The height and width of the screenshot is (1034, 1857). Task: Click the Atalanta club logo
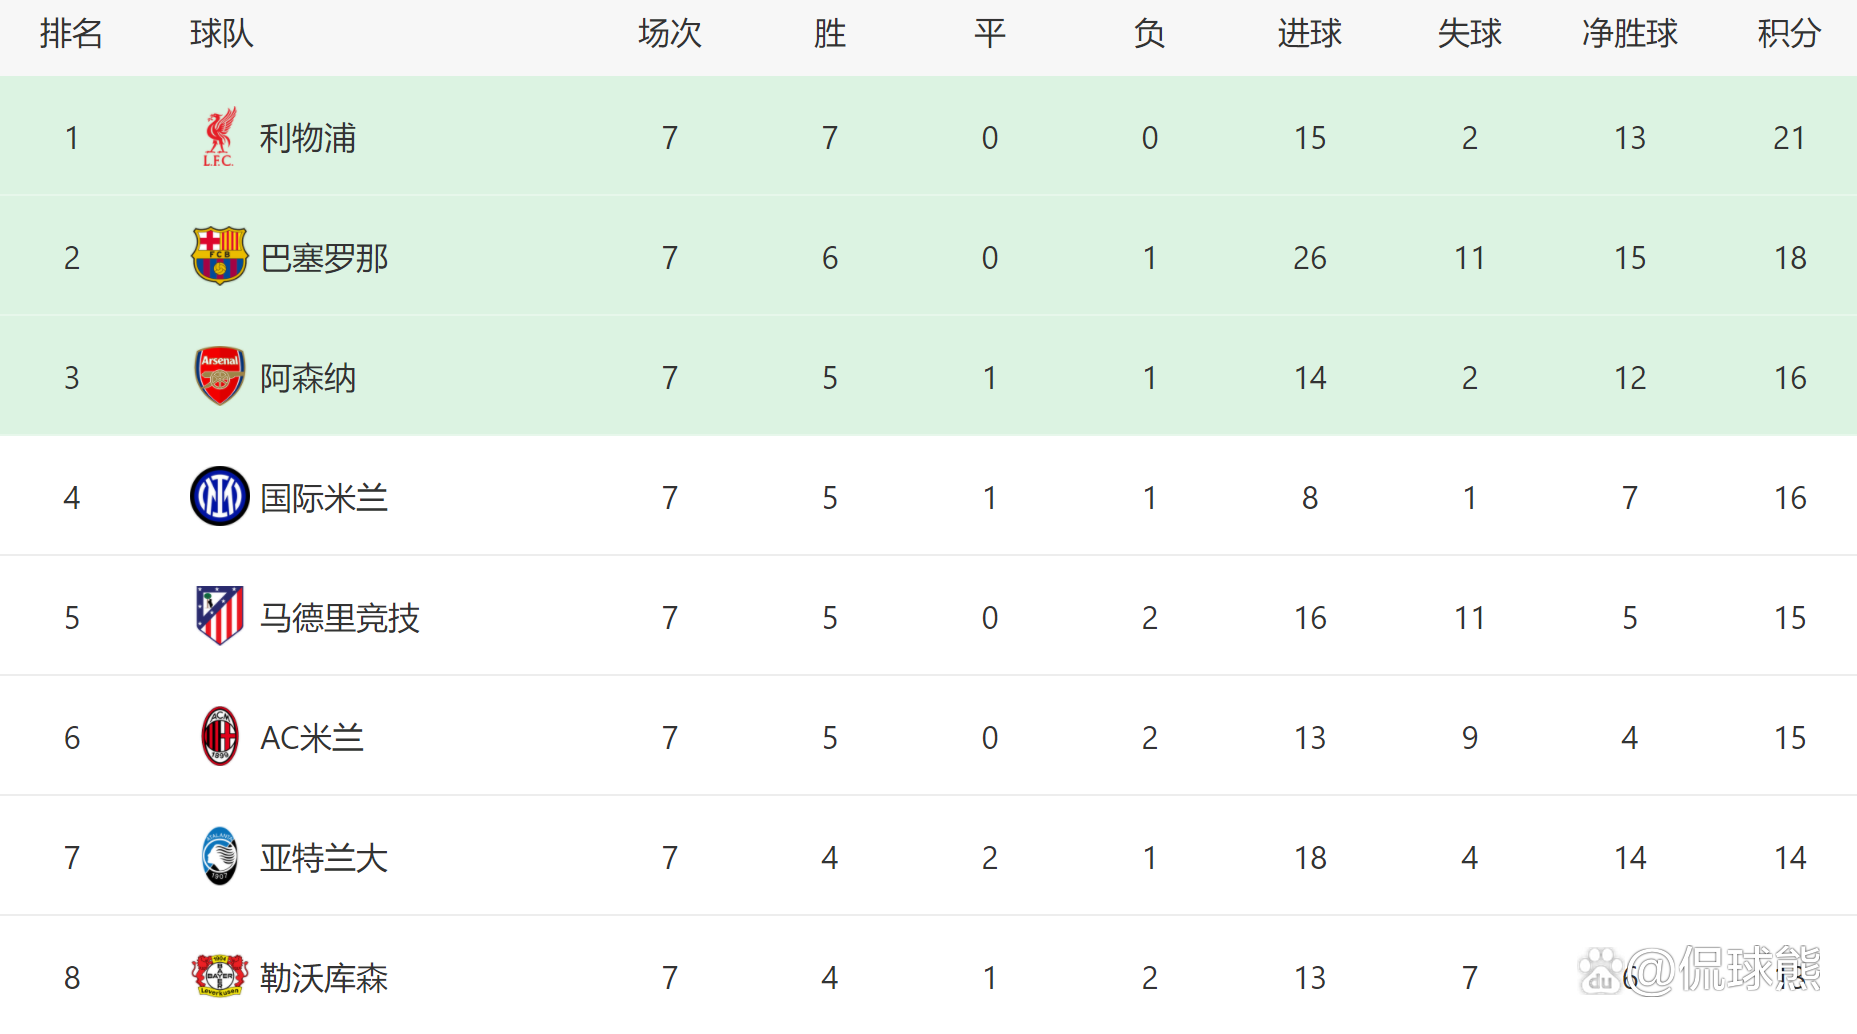click(x=219, y=856)
